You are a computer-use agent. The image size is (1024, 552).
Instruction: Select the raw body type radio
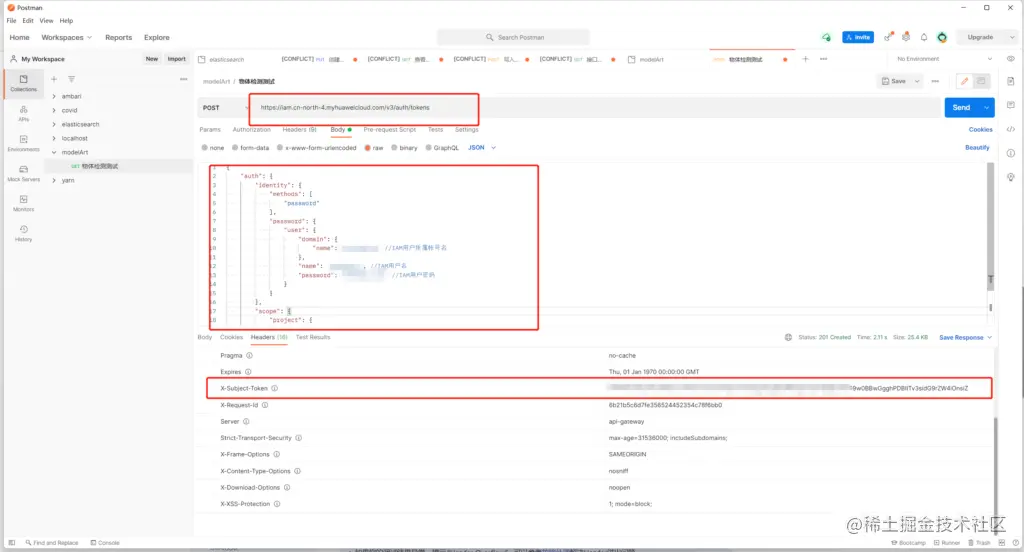(x=368, y=148)
